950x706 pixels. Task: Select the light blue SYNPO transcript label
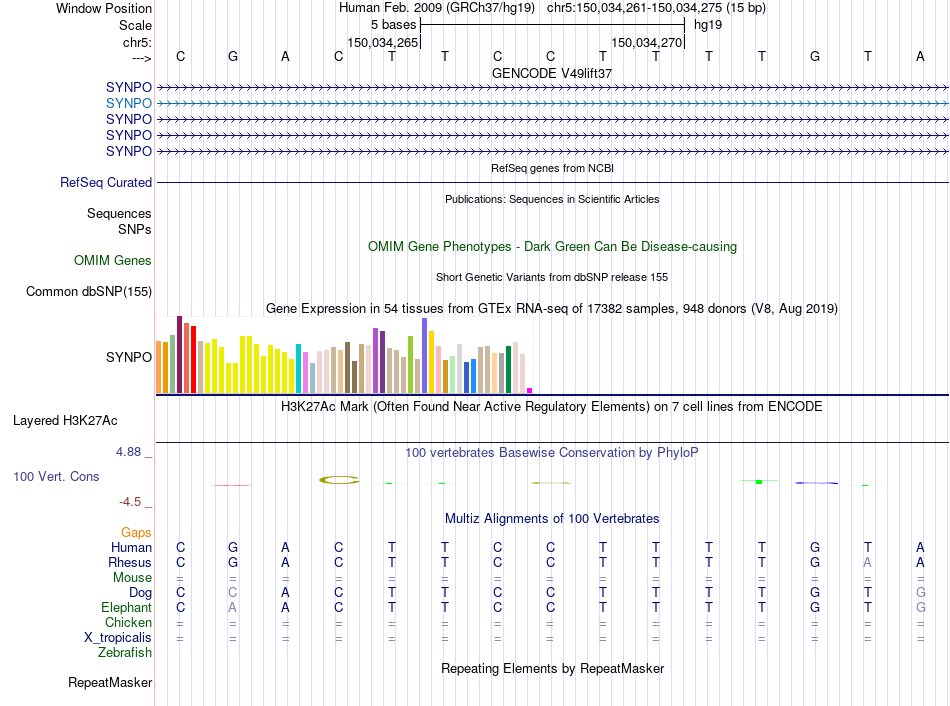pos(128,104)
